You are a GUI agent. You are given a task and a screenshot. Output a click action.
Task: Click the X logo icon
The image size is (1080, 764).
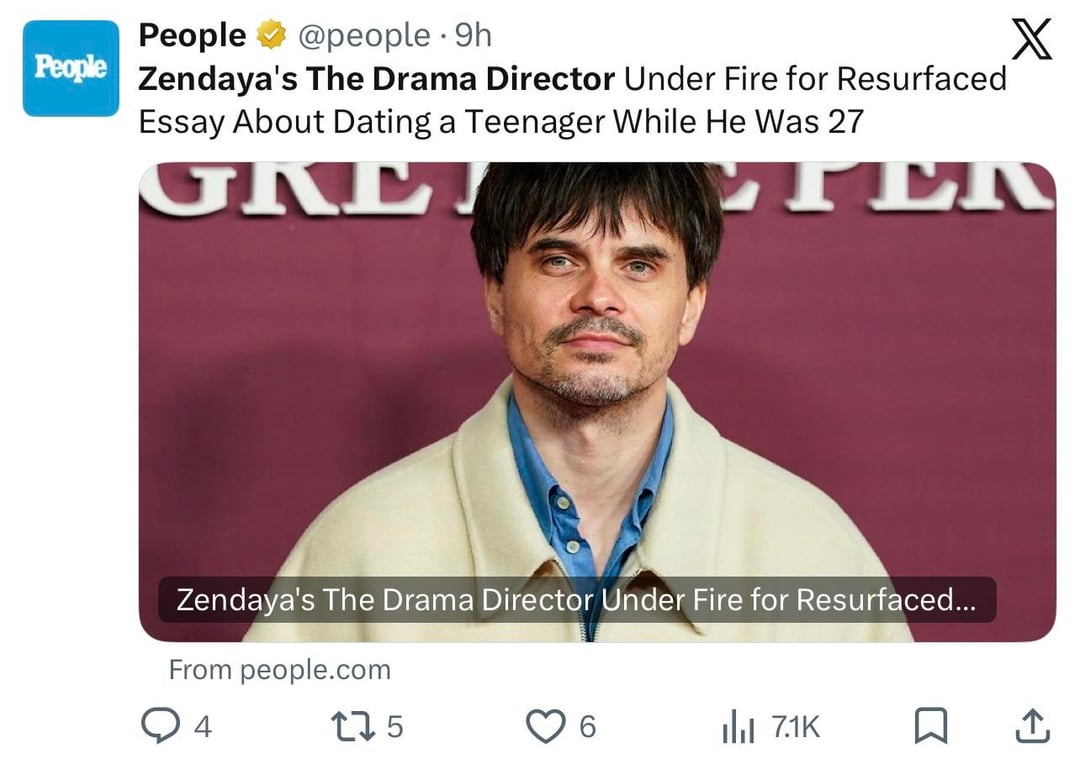1031,41
